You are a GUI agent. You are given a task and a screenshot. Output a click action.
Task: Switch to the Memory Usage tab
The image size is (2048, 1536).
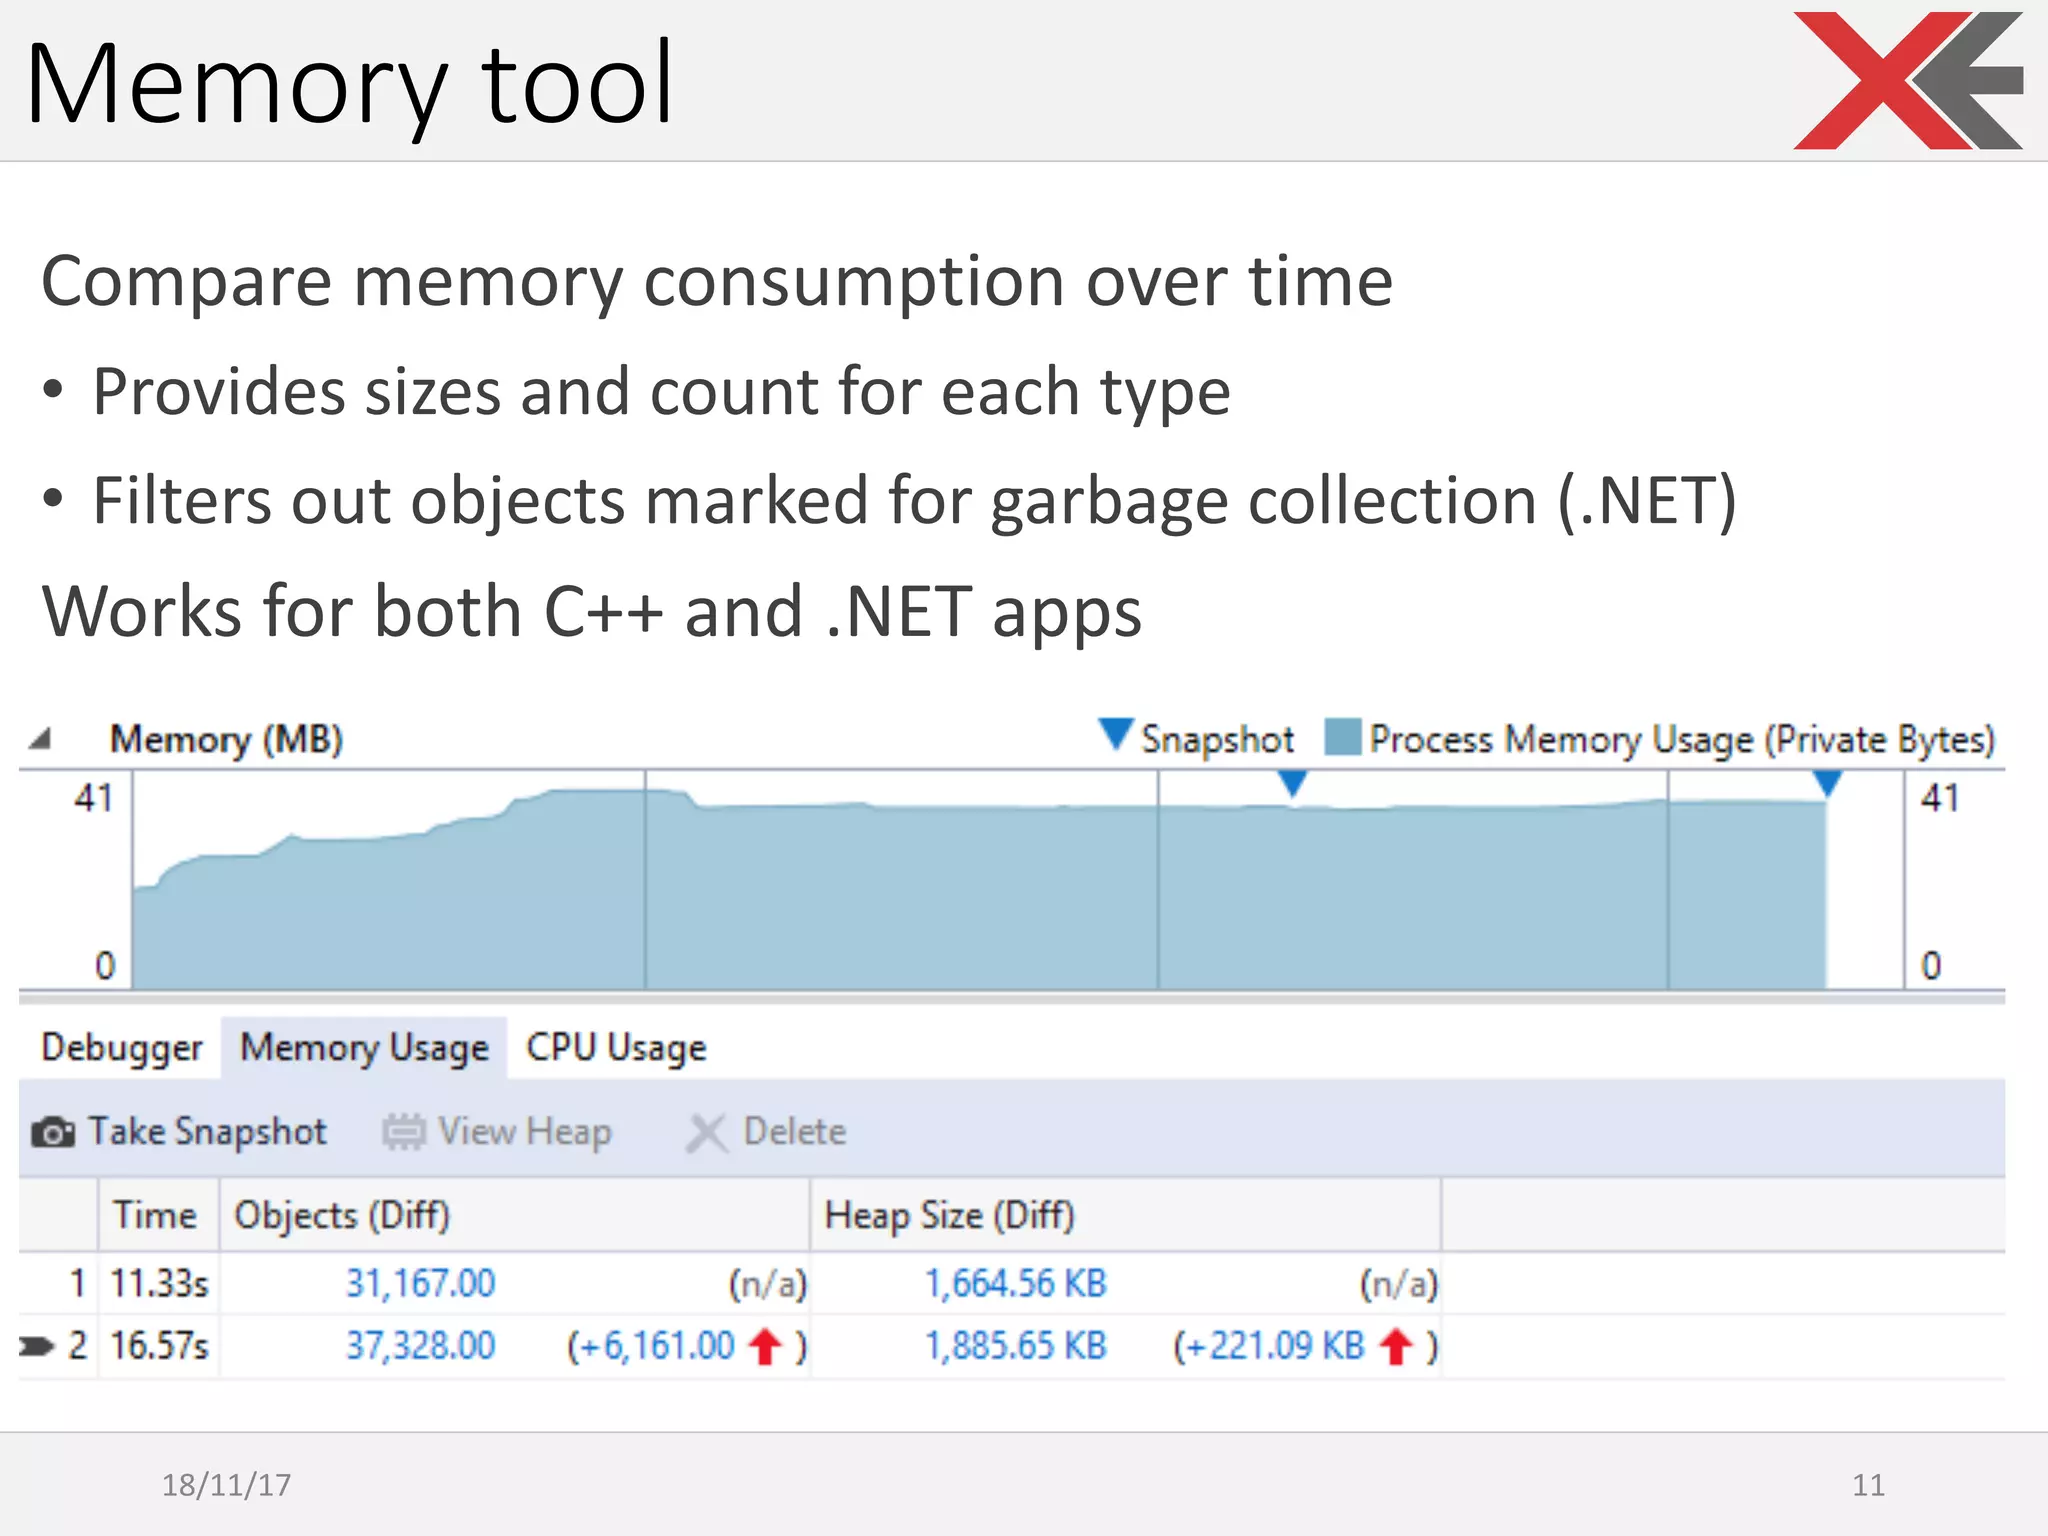coord(364,1048)
